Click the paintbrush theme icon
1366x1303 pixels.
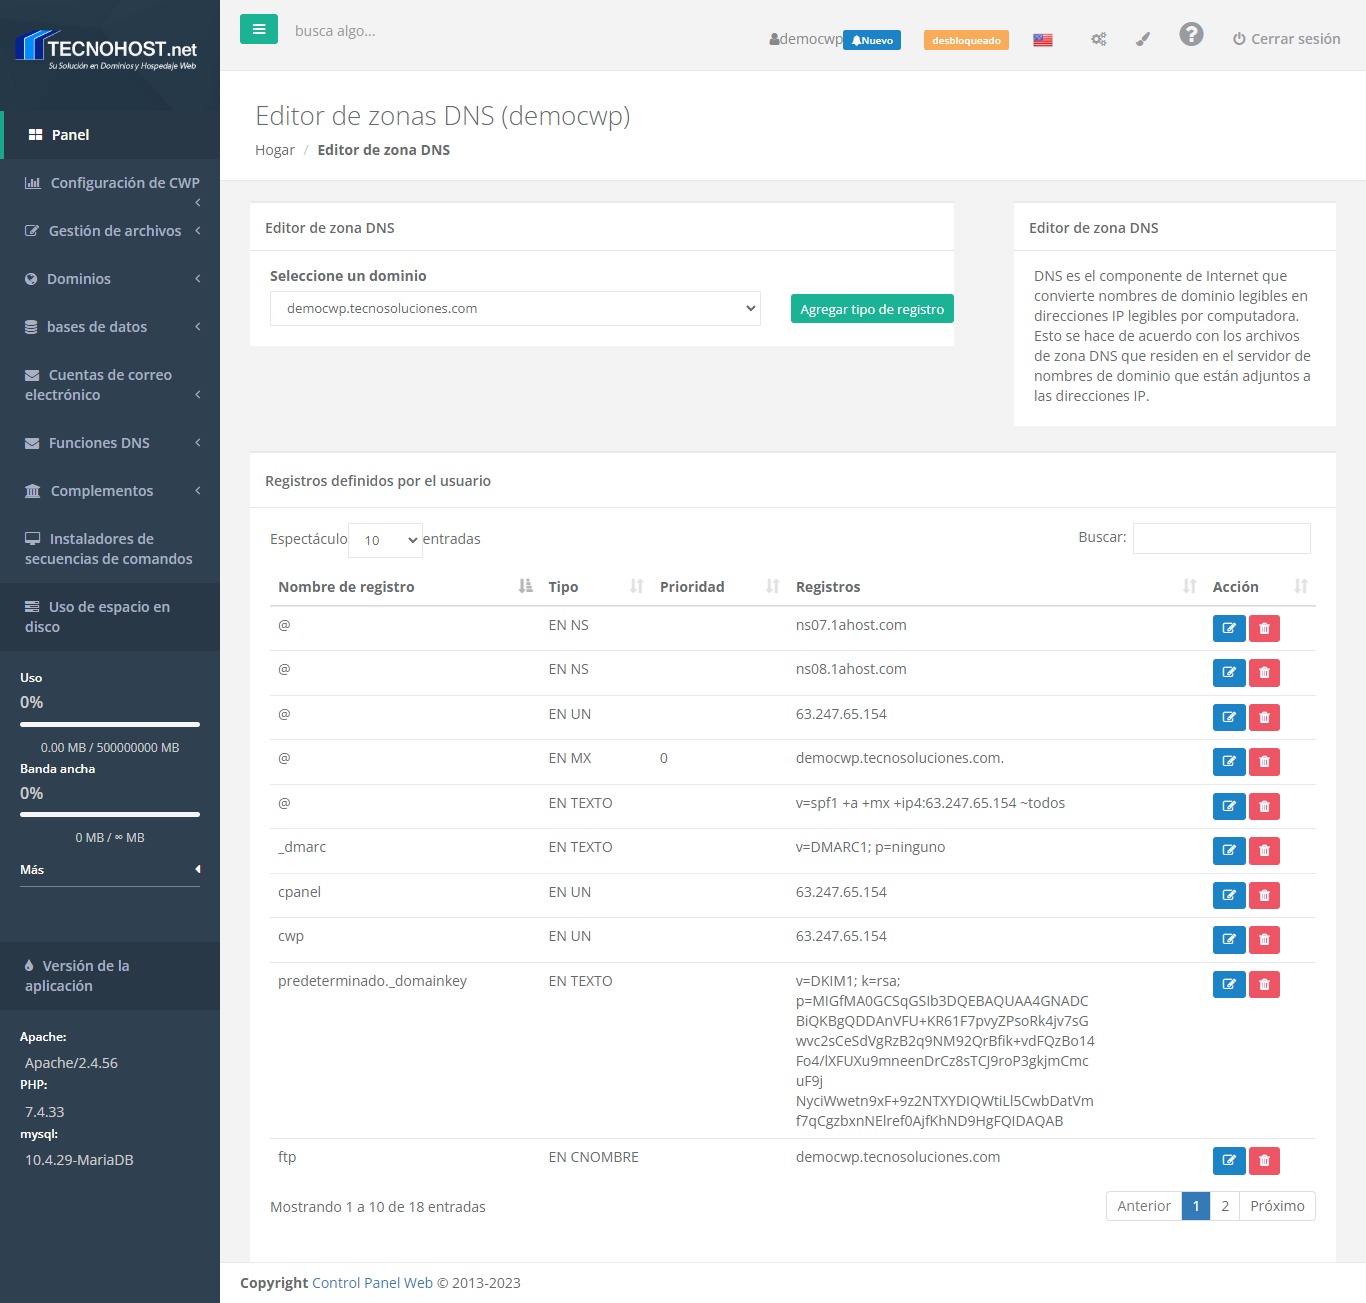point(1143,39)
